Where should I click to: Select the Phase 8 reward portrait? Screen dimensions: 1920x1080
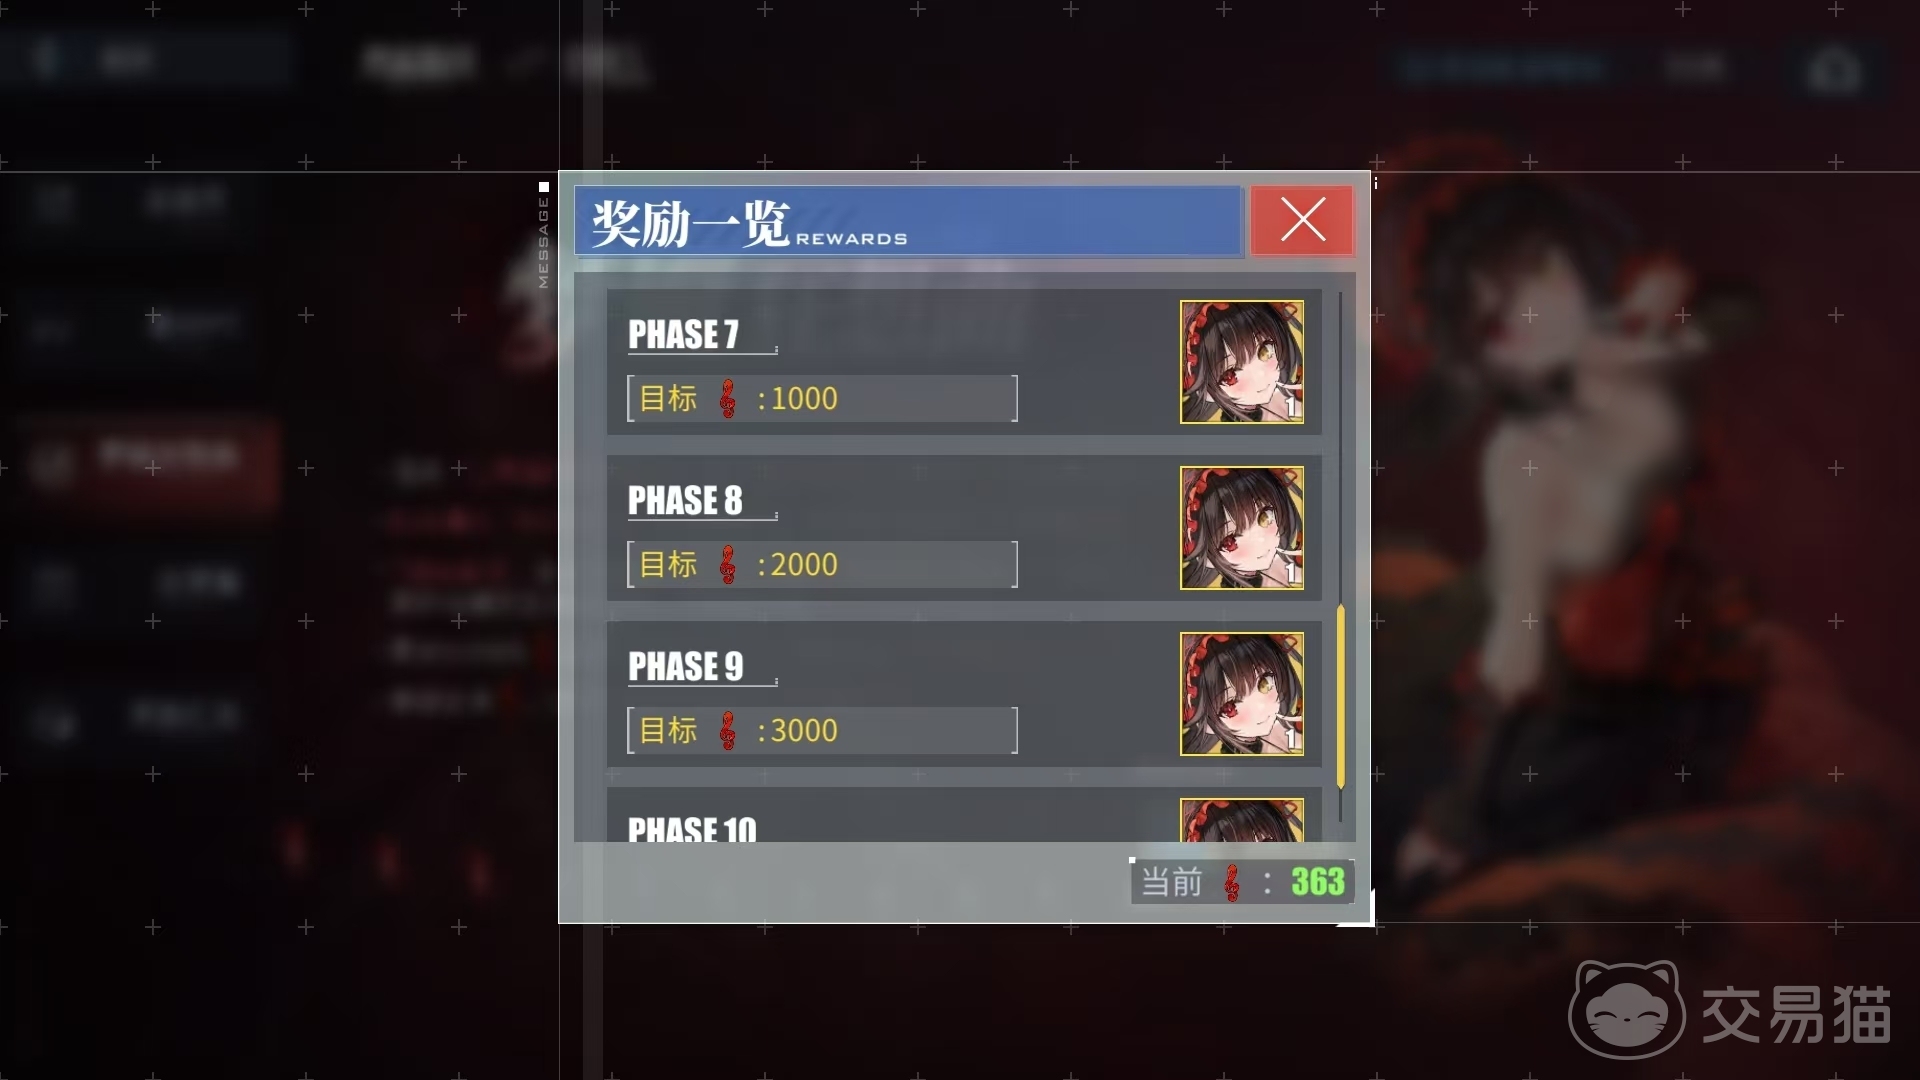[1242, 528]
